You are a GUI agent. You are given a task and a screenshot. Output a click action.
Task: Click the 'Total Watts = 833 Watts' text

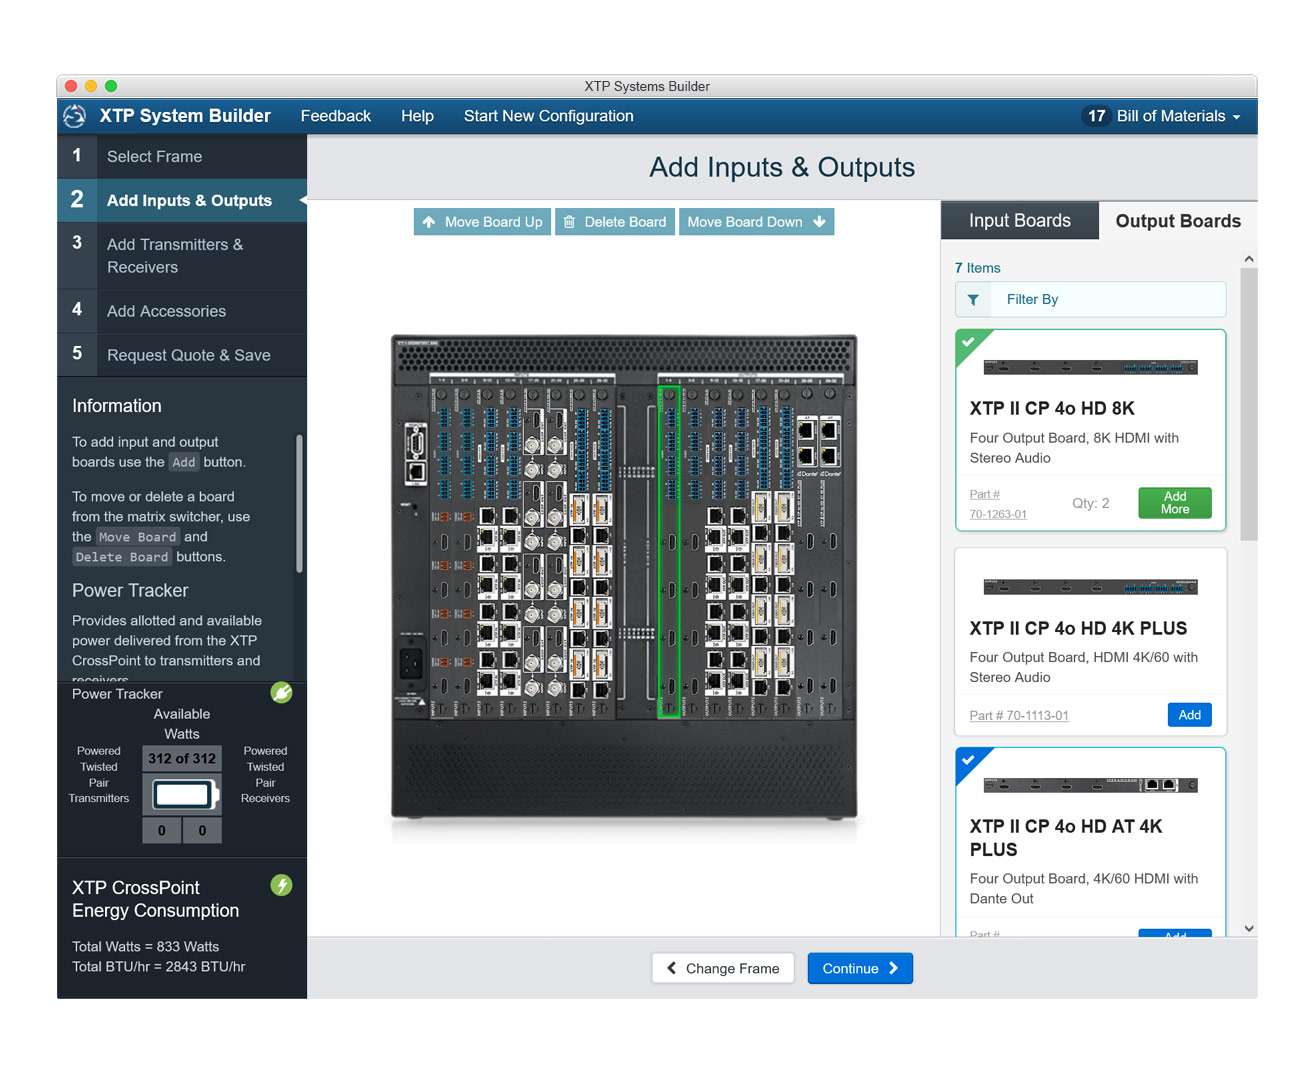[x=145, y=946]
